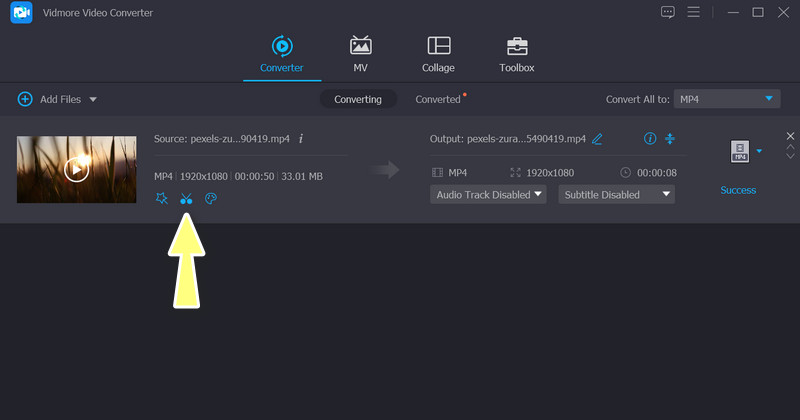Screen dimensions: 800x420
Task: Open the Toolbox tab
Action: click(517, 54)
